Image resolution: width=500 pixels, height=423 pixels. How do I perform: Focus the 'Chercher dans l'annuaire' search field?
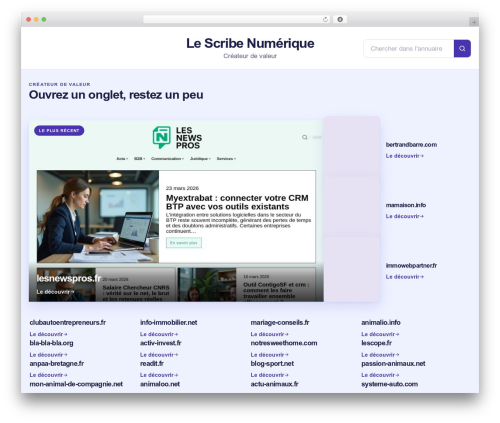point(409,49)
